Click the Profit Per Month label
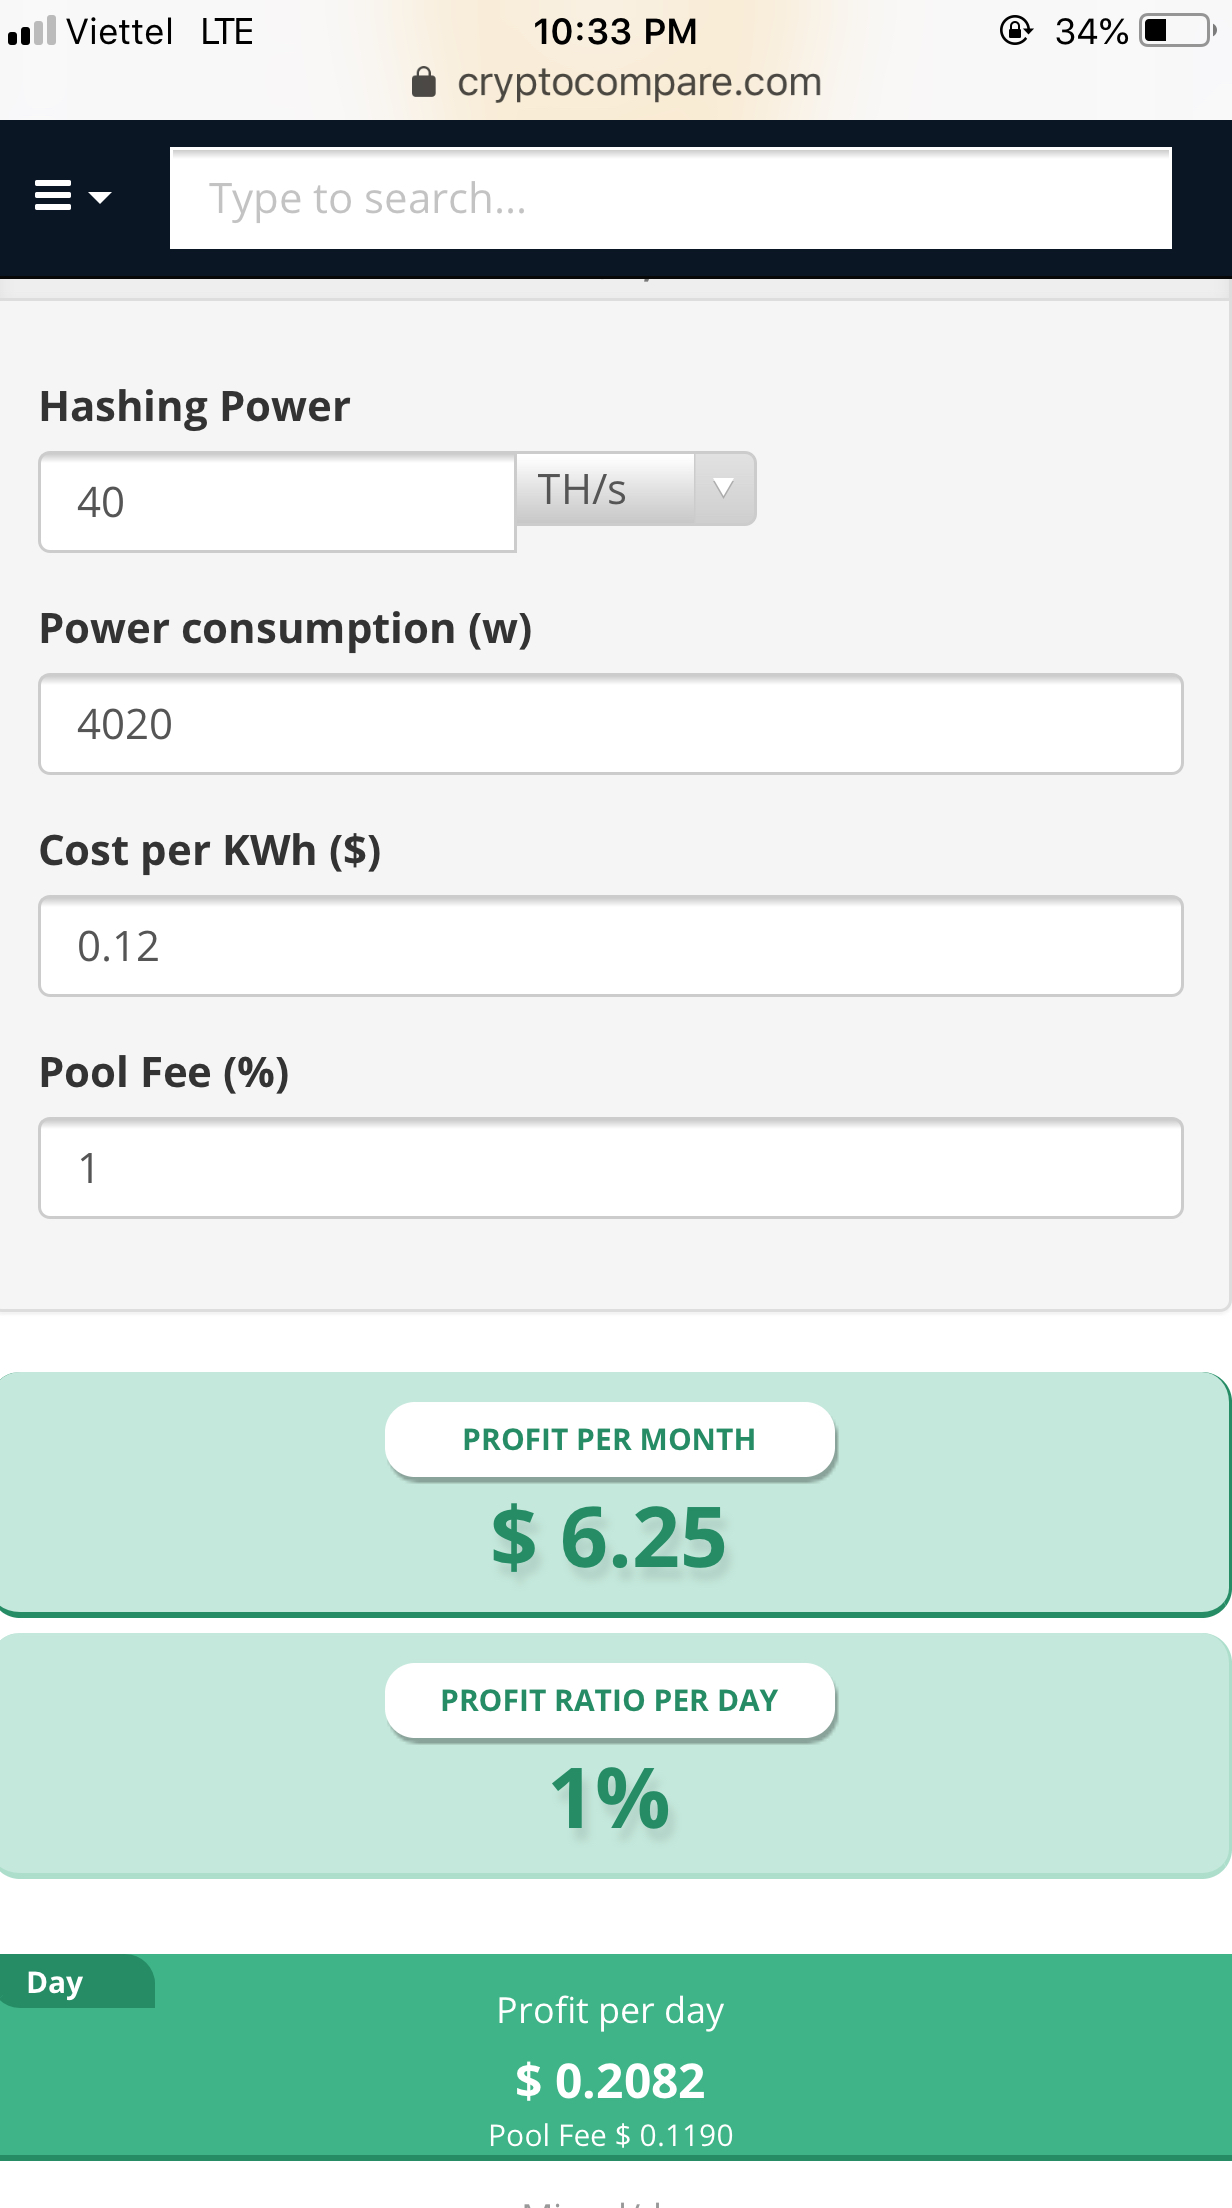 pyautogui.click(x=609, y=1440)
